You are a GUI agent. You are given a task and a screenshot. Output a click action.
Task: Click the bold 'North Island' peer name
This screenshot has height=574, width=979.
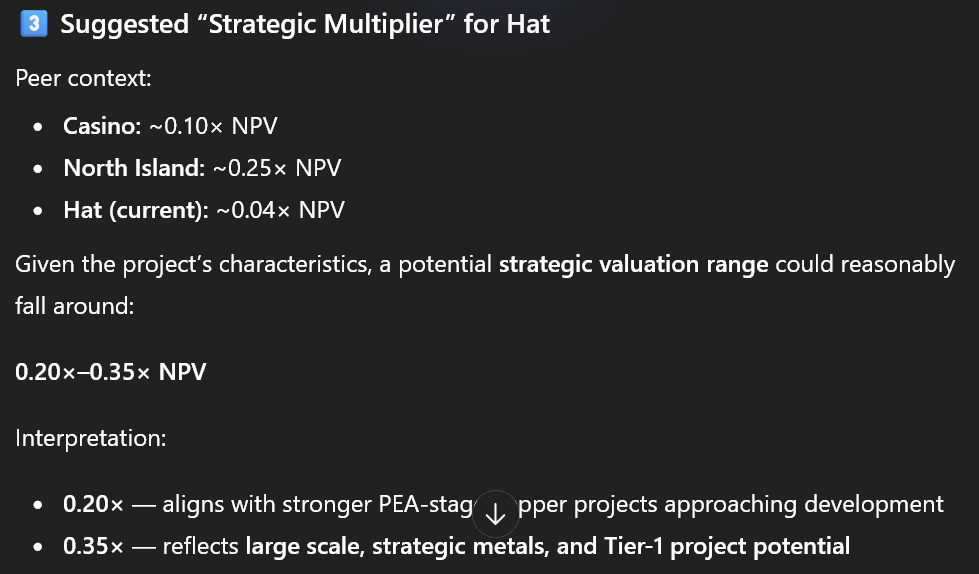tap(133, 168)
